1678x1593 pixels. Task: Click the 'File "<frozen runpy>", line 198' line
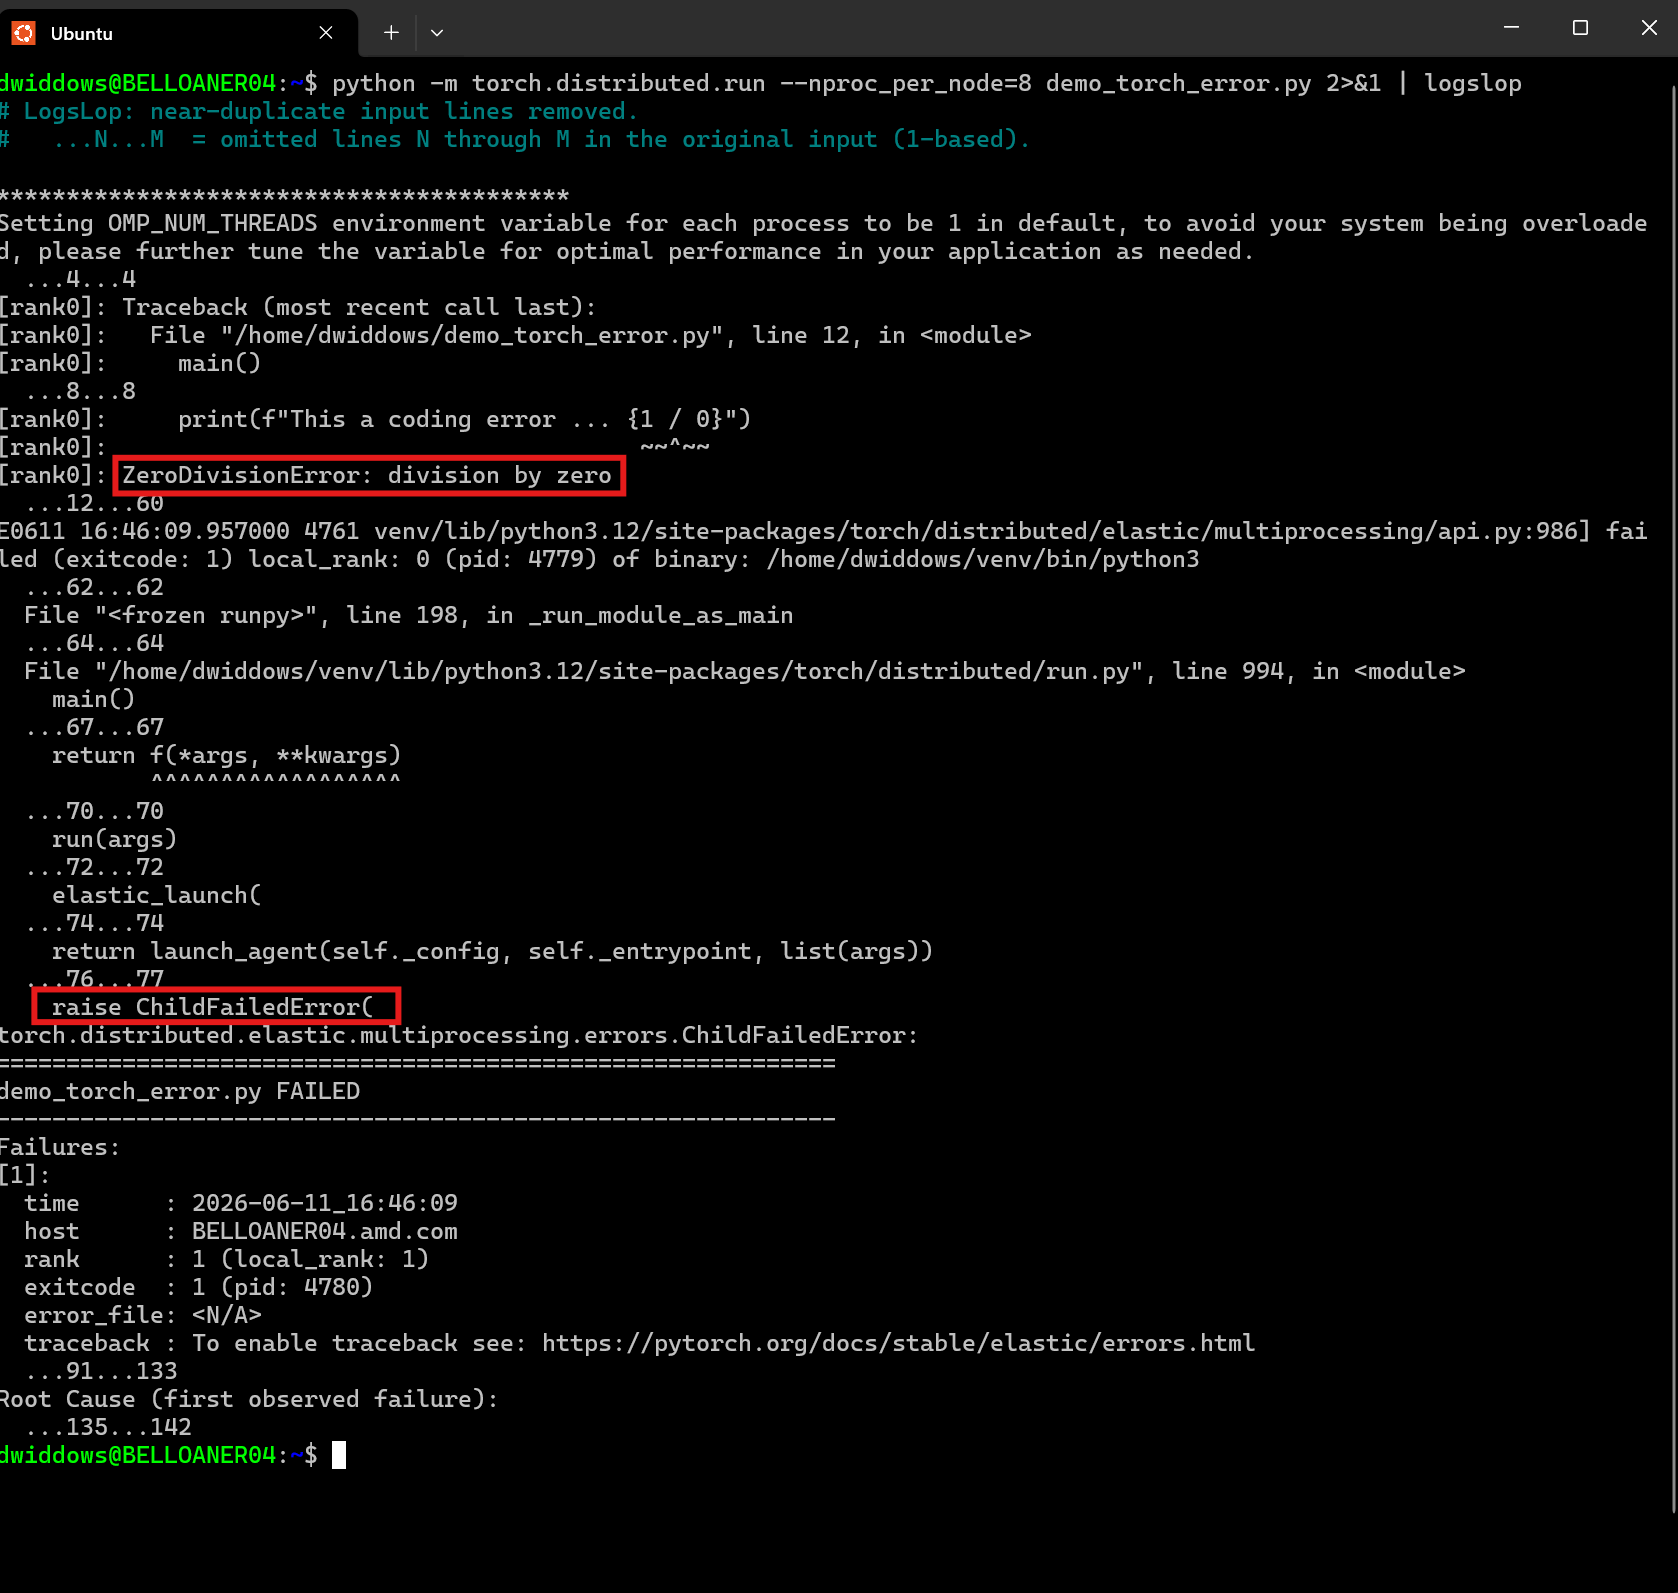[x=409, y=615]
